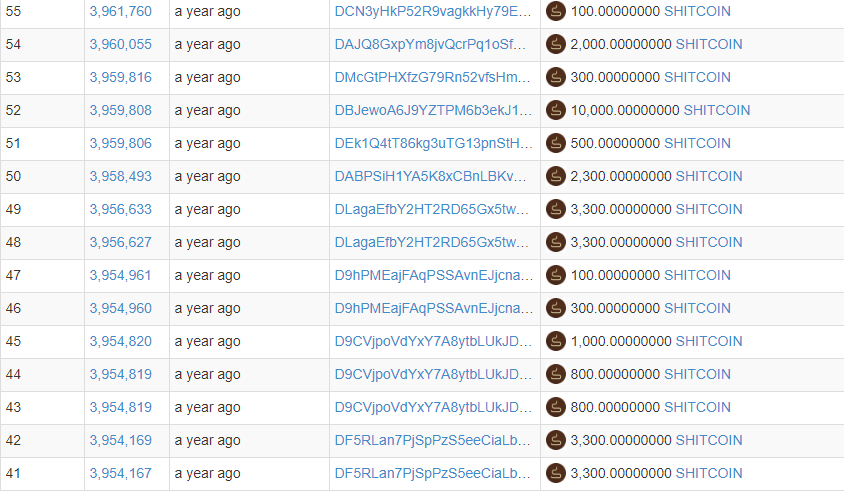This screenshot has height=491, width=844.
Task: Click the coin icon in row 43
Action: point(555,408)
